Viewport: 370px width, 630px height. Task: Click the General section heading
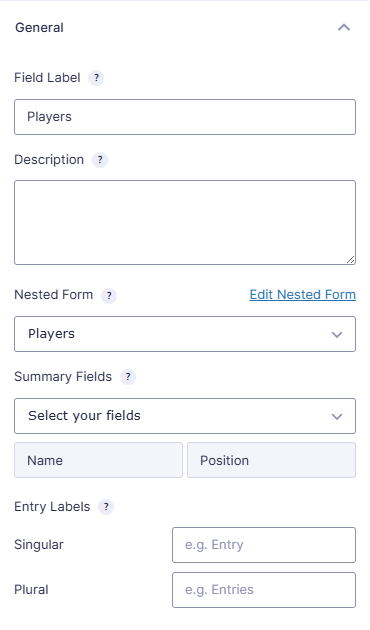(x=39, y=28)
